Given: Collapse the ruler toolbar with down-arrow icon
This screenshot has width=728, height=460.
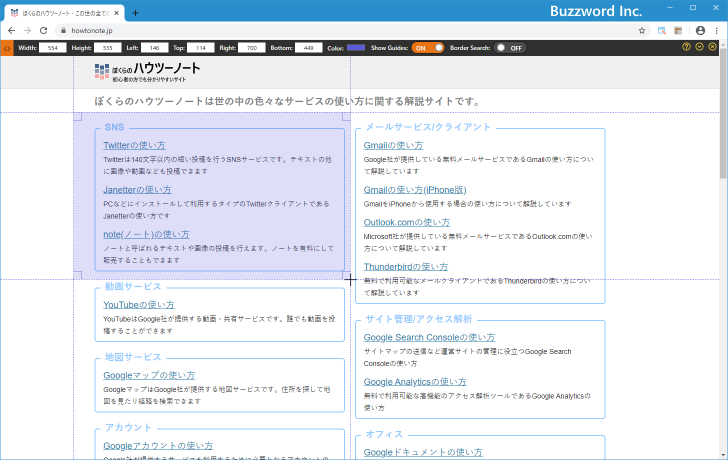Looking at the screenshot, I should [699, 47].
